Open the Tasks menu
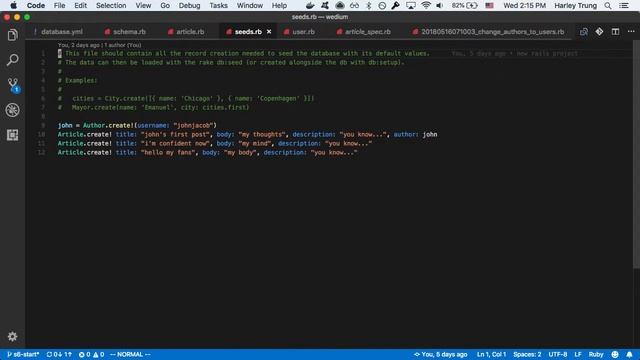 tap(218, 6)
